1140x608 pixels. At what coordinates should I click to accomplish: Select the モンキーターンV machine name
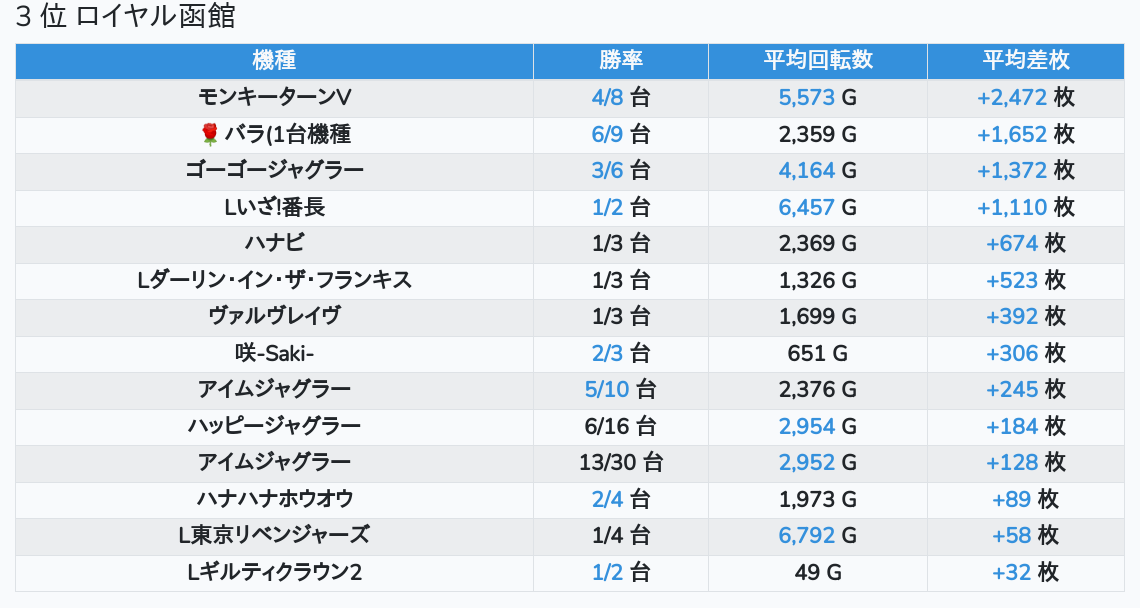(x=274, y=97)
